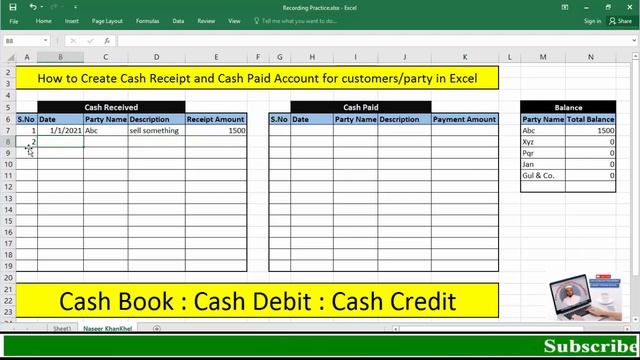640x360 pixels.
Task: Click the Cancel formula X icon
Action: tap(73, 41)
